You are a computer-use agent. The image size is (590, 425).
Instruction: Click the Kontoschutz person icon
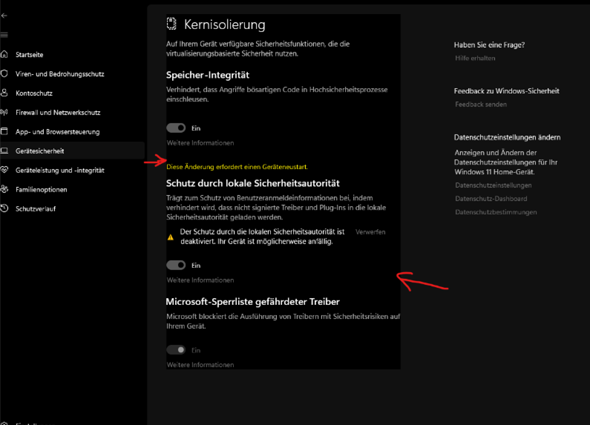4,93
